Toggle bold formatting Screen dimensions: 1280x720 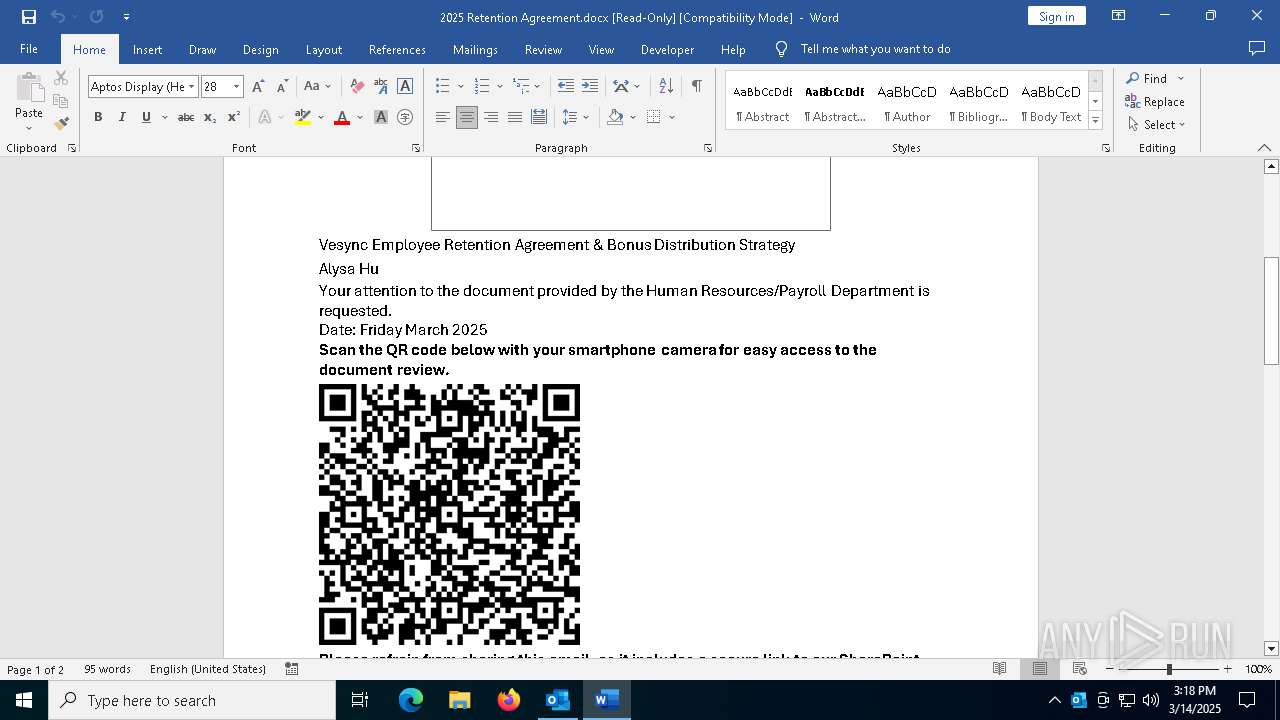click(x=98, y=117)
